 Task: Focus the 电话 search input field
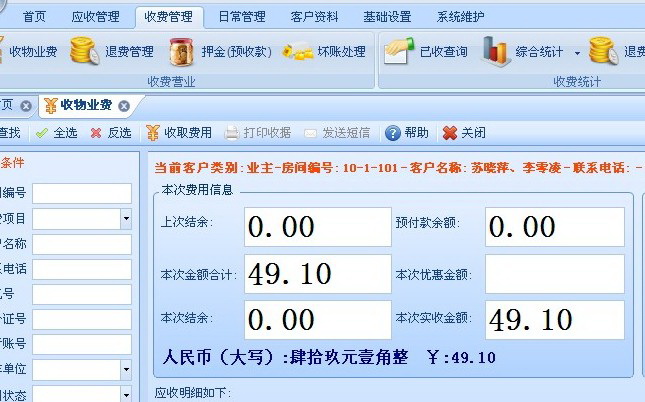coord(82,270)
